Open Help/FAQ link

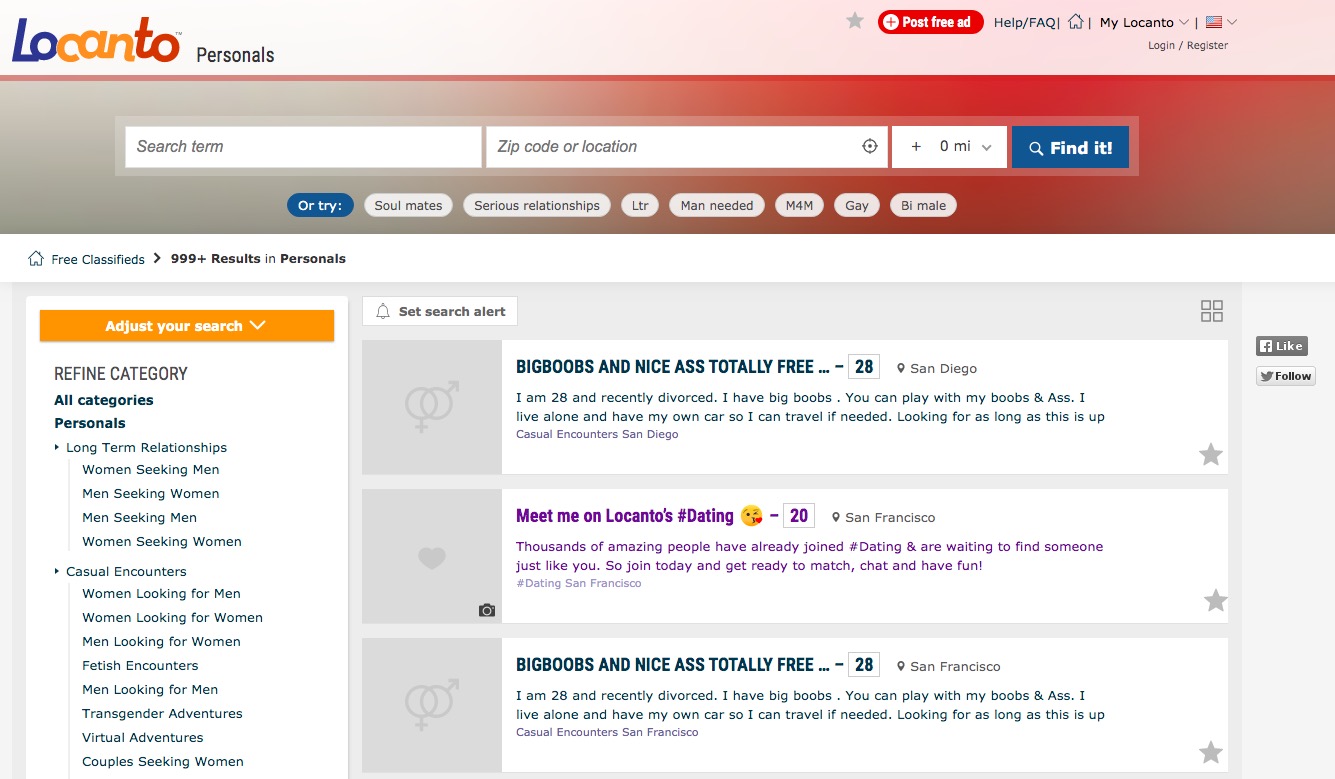pyautogui.click(x=1024, y=22)
